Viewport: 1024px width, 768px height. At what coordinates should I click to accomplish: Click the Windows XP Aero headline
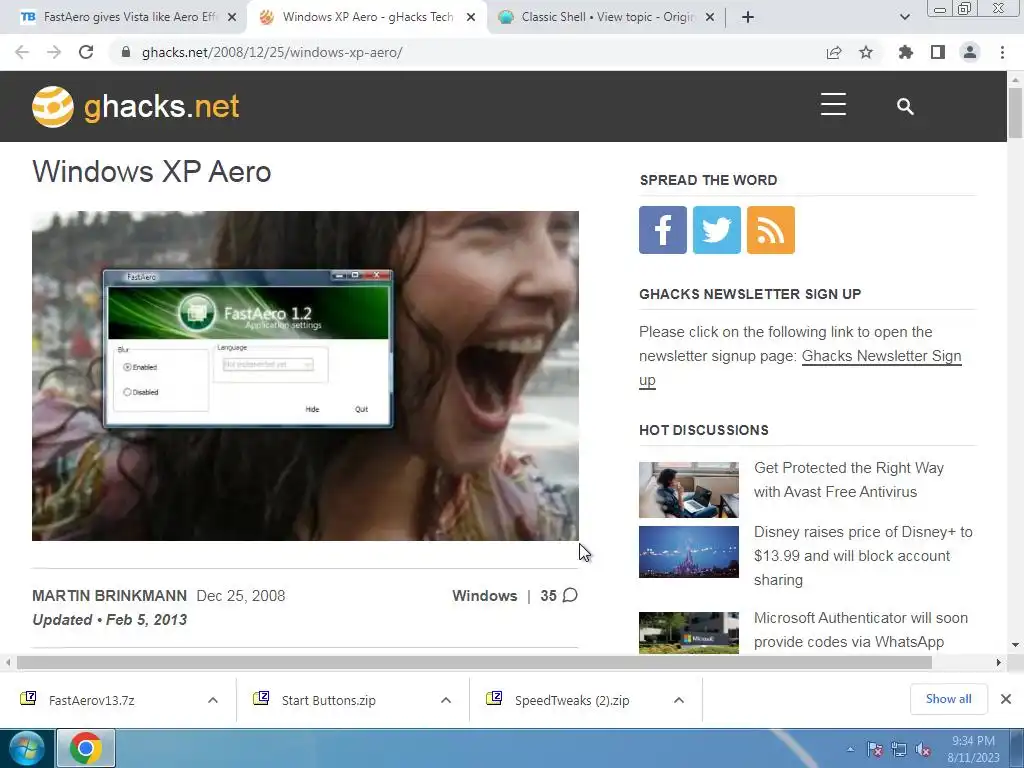click(x=152, y=172)
